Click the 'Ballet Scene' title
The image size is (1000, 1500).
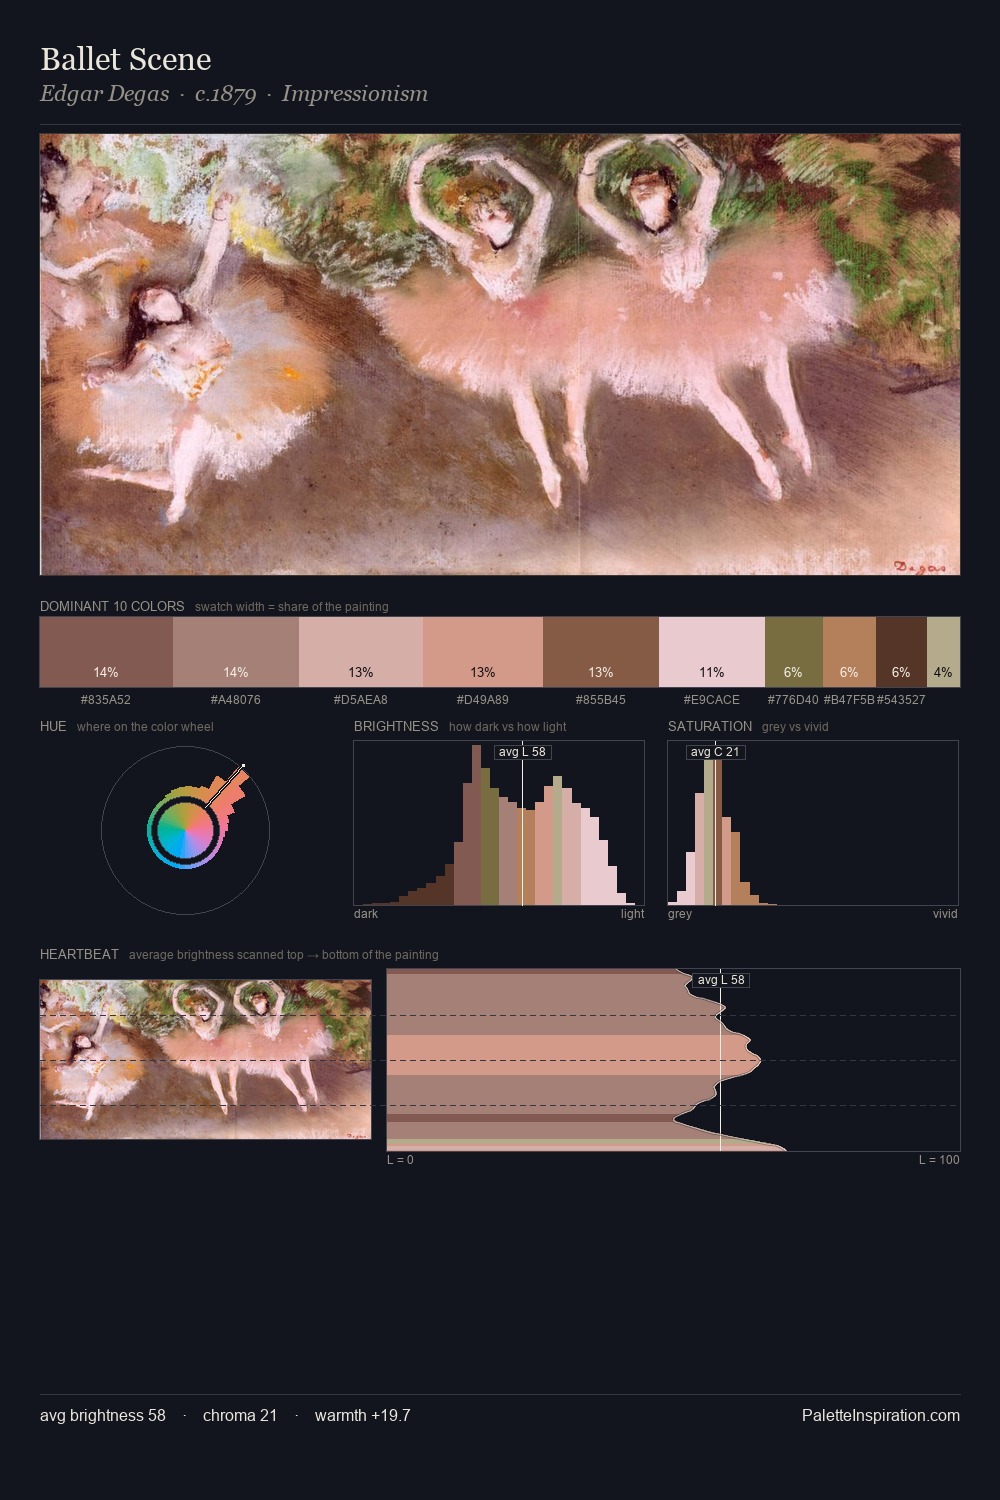click(x=126, y=59)
